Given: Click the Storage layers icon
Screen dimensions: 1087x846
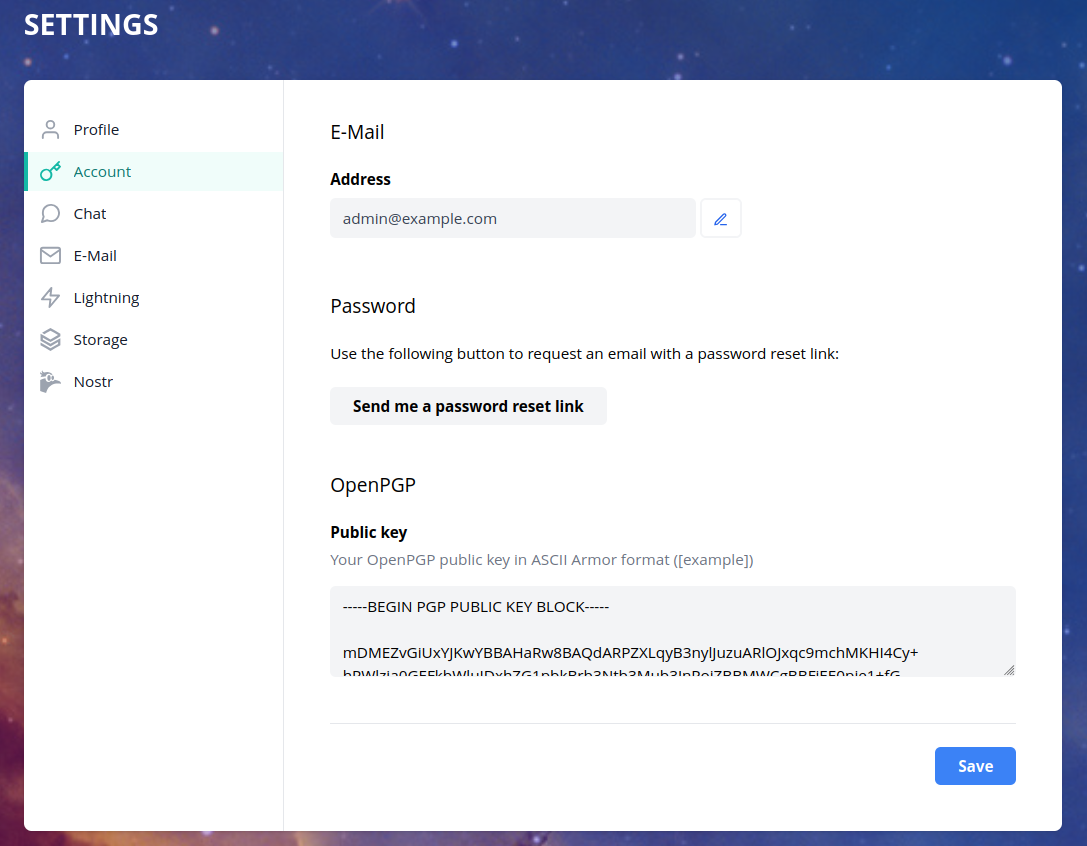Looking at the screenshot, I should pyautogui.click(x=50, y=340).
